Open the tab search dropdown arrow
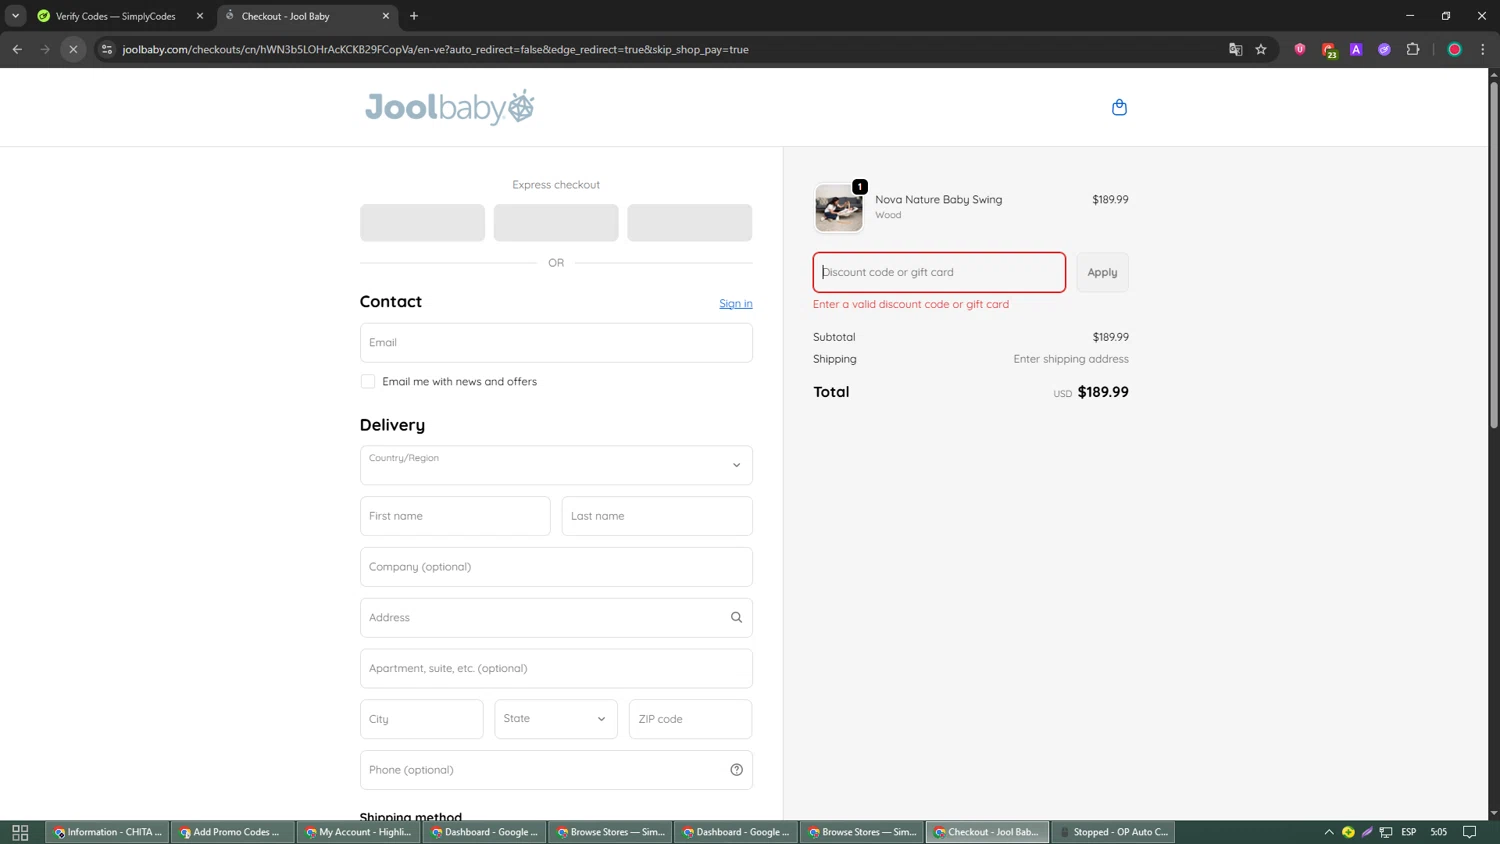 tap(15, 16)
